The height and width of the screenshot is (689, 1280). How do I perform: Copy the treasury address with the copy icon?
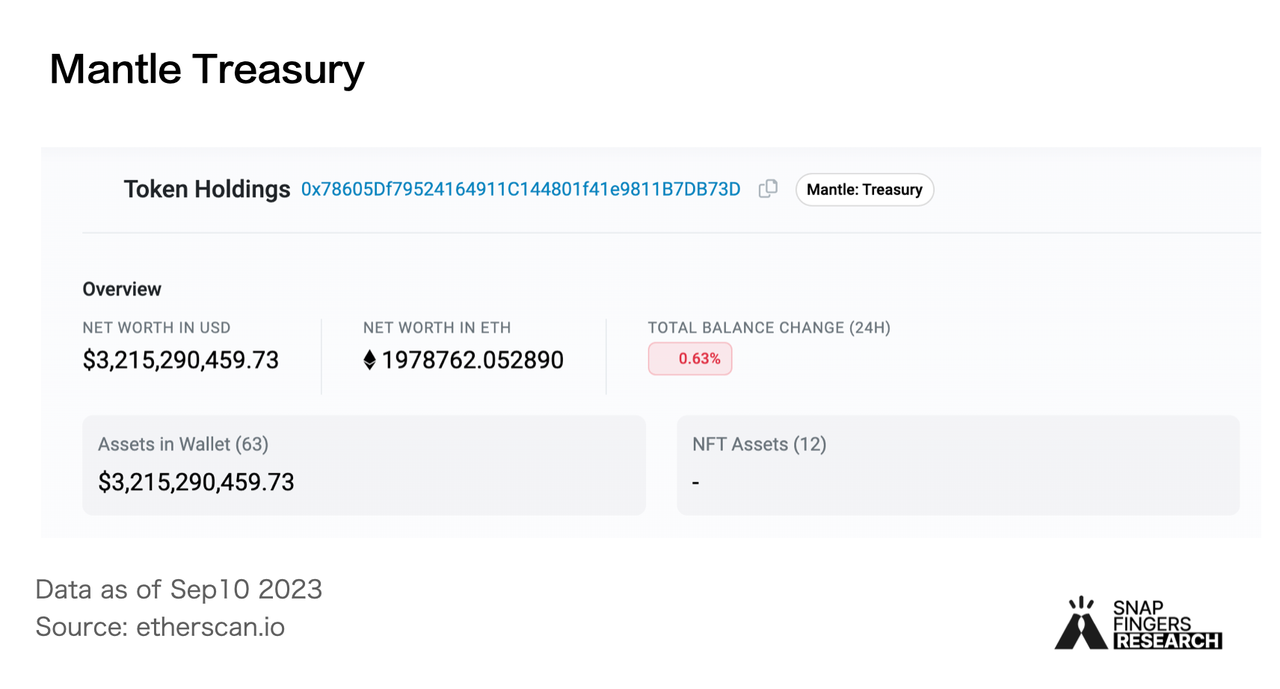[768, 189]
